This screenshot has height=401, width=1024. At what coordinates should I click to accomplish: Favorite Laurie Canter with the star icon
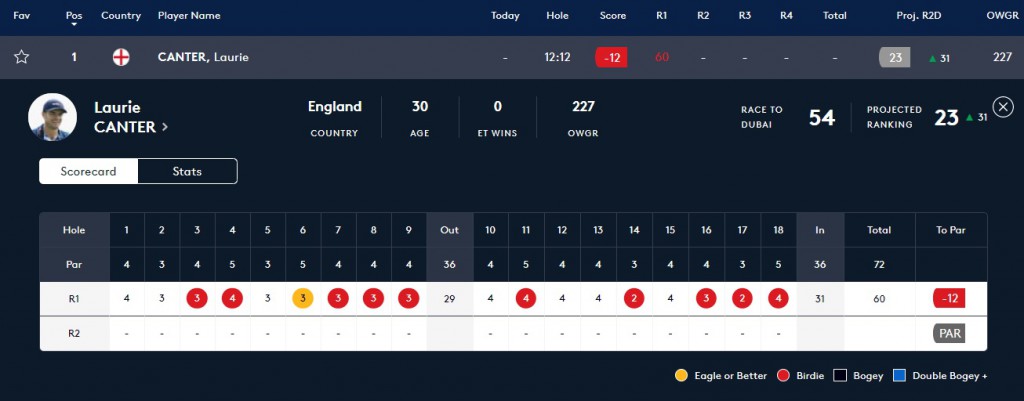(x=22, y=57)
